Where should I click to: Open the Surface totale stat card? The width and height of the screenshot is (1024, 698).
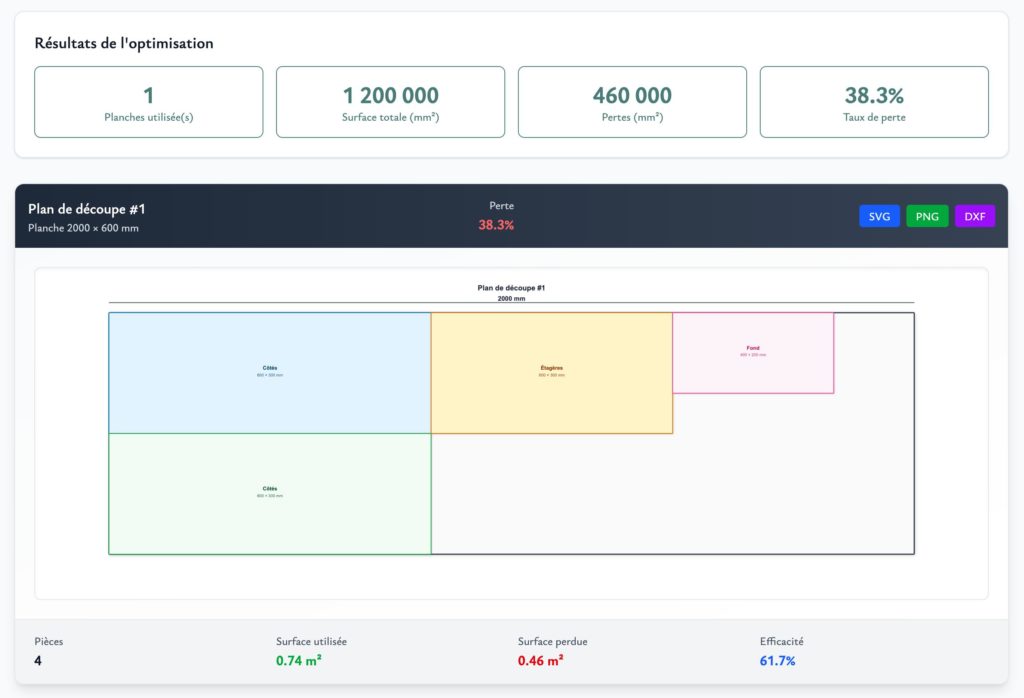pyautogui.click(x=390, y=102)
